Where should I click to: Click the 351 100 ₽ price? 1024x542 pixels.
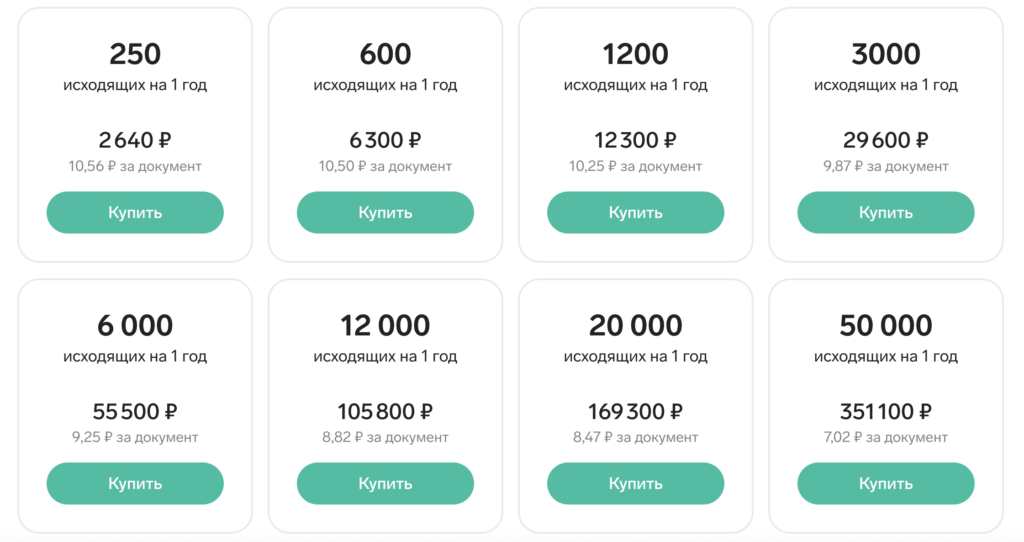pos(885,411)
